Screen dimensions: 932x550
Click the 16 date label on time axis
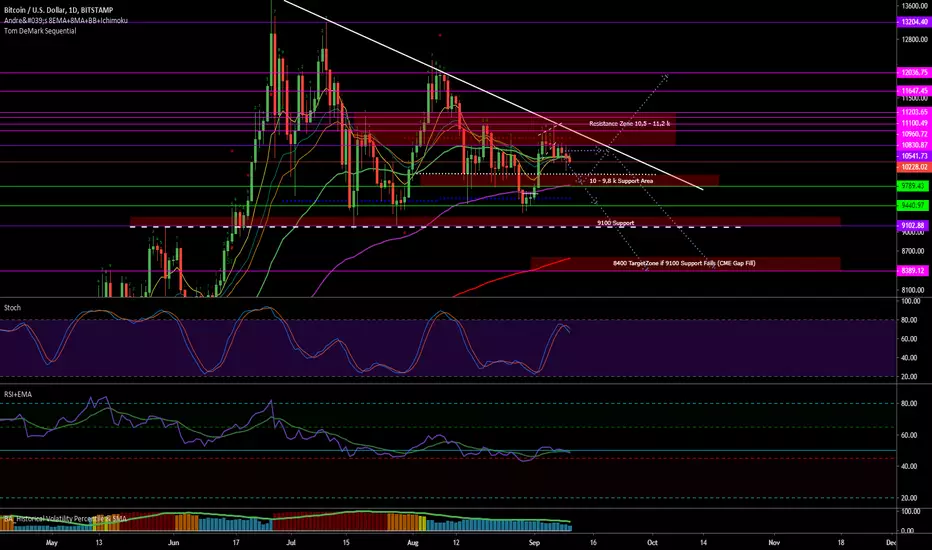coord(593,542)
